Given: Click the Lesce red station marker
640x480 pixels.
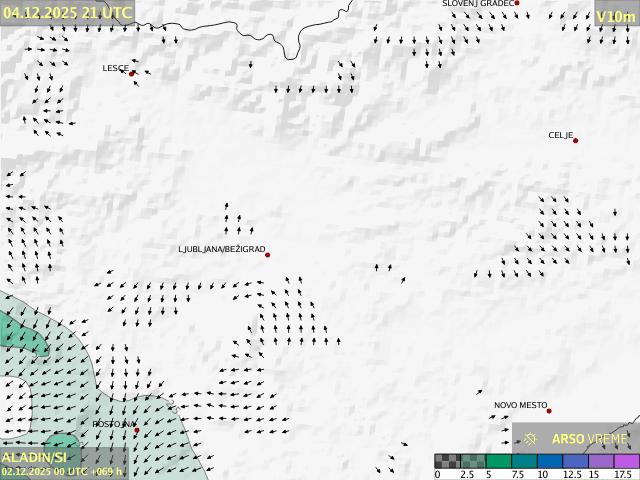Looking at the screenshot, I should 131,73.
